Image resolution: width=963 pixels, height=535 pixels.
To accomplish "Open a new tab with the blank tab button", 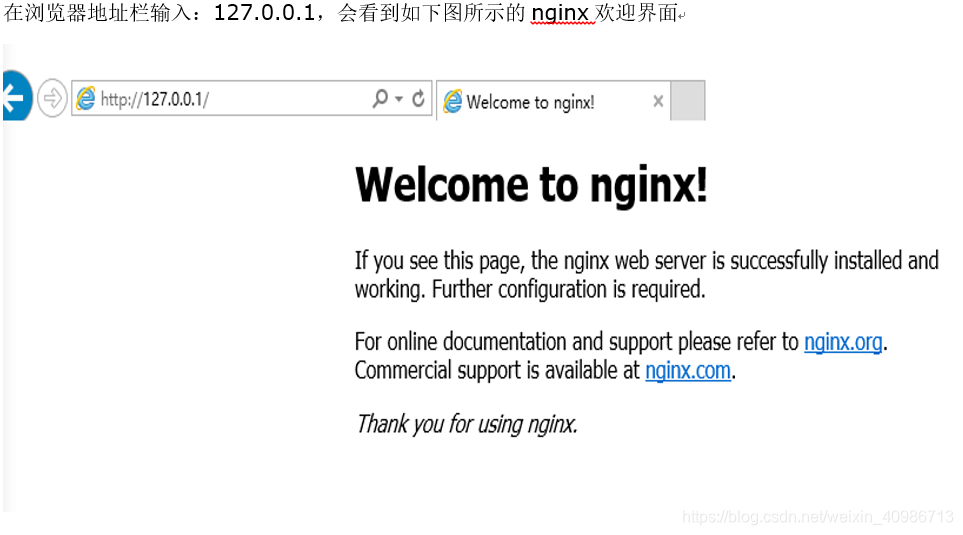I will (687, 101).
